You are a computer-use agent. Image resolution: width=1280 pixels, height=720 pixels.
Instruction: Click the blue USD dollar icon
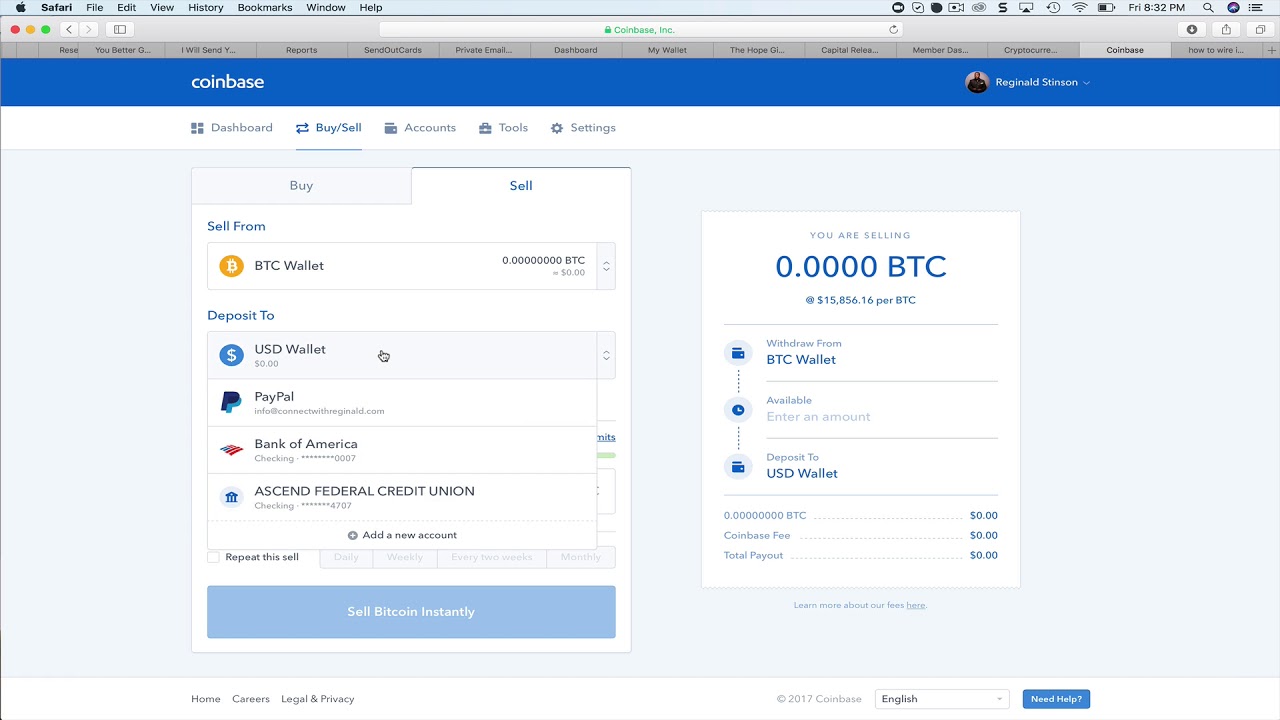(231, 355)
